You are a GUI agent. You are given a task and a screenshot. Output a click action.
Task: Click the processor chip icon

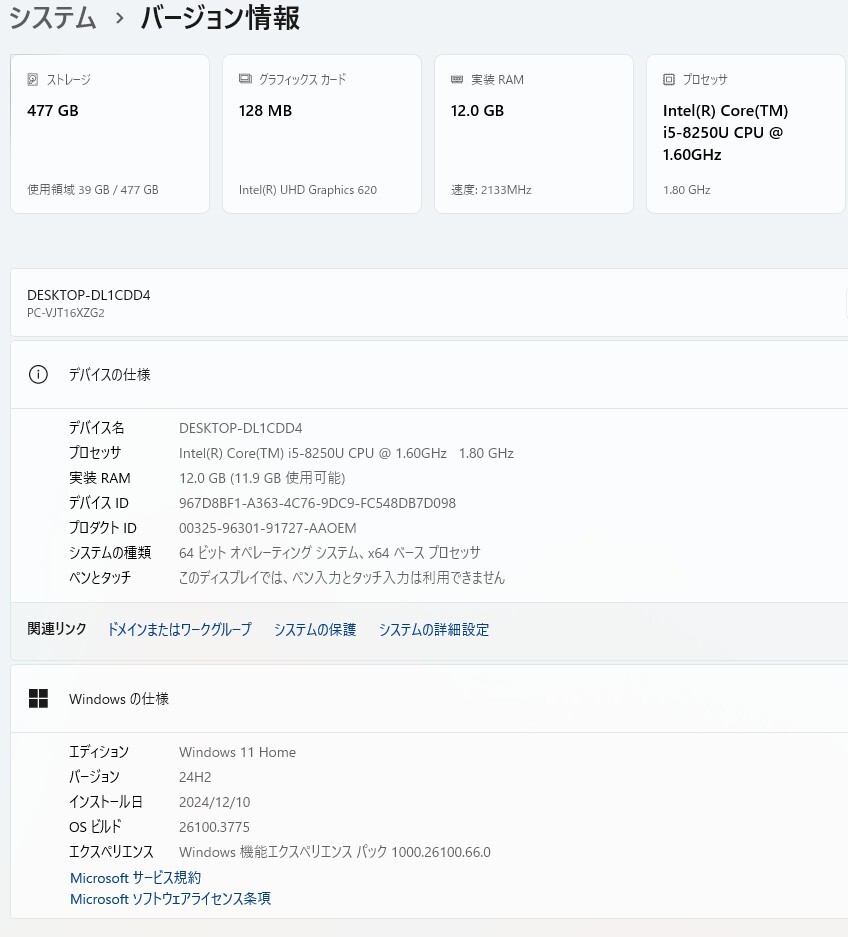click(669, 79)
